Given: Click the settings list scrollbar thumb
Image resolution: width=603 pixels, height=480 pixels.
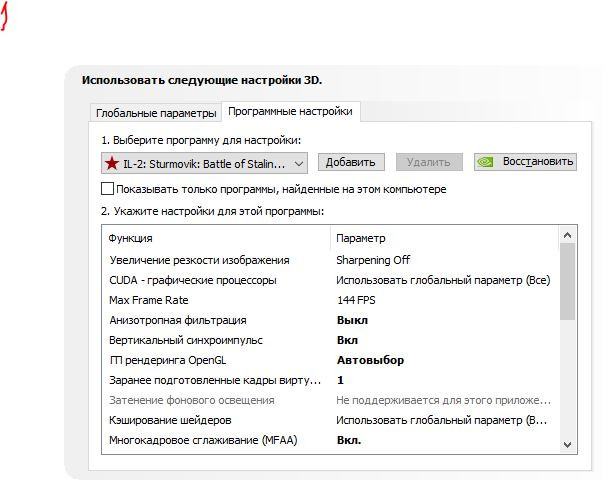Looking at the screenshot, I should pyautogui.click(x=567, y=282).
